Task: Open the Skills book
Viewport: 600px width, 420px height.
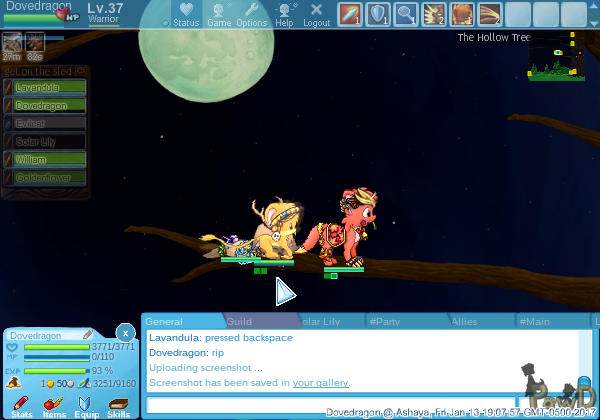Action: tap(118, 405)
